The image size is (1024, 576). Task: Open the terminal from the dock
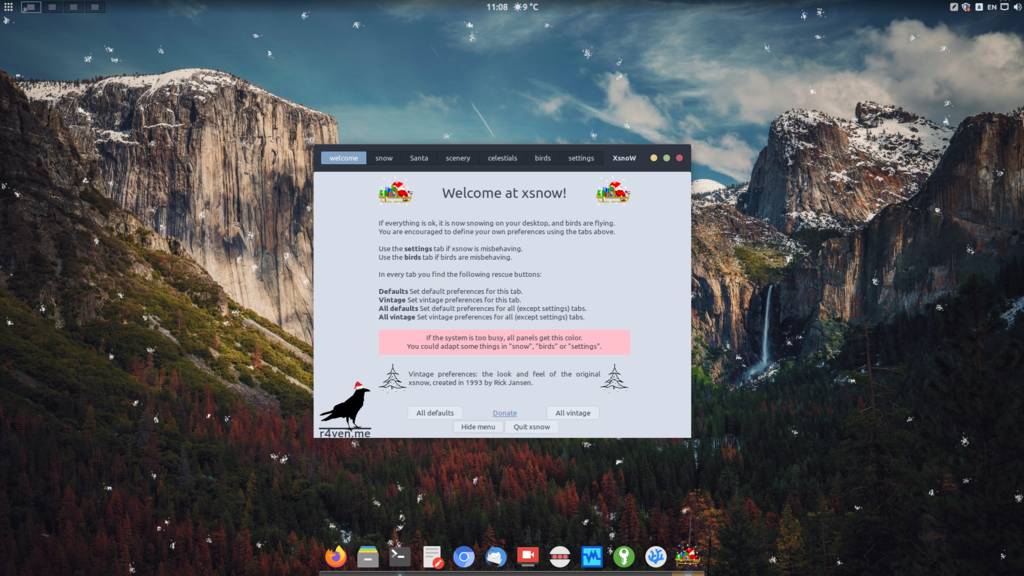(x=400, y=556)
